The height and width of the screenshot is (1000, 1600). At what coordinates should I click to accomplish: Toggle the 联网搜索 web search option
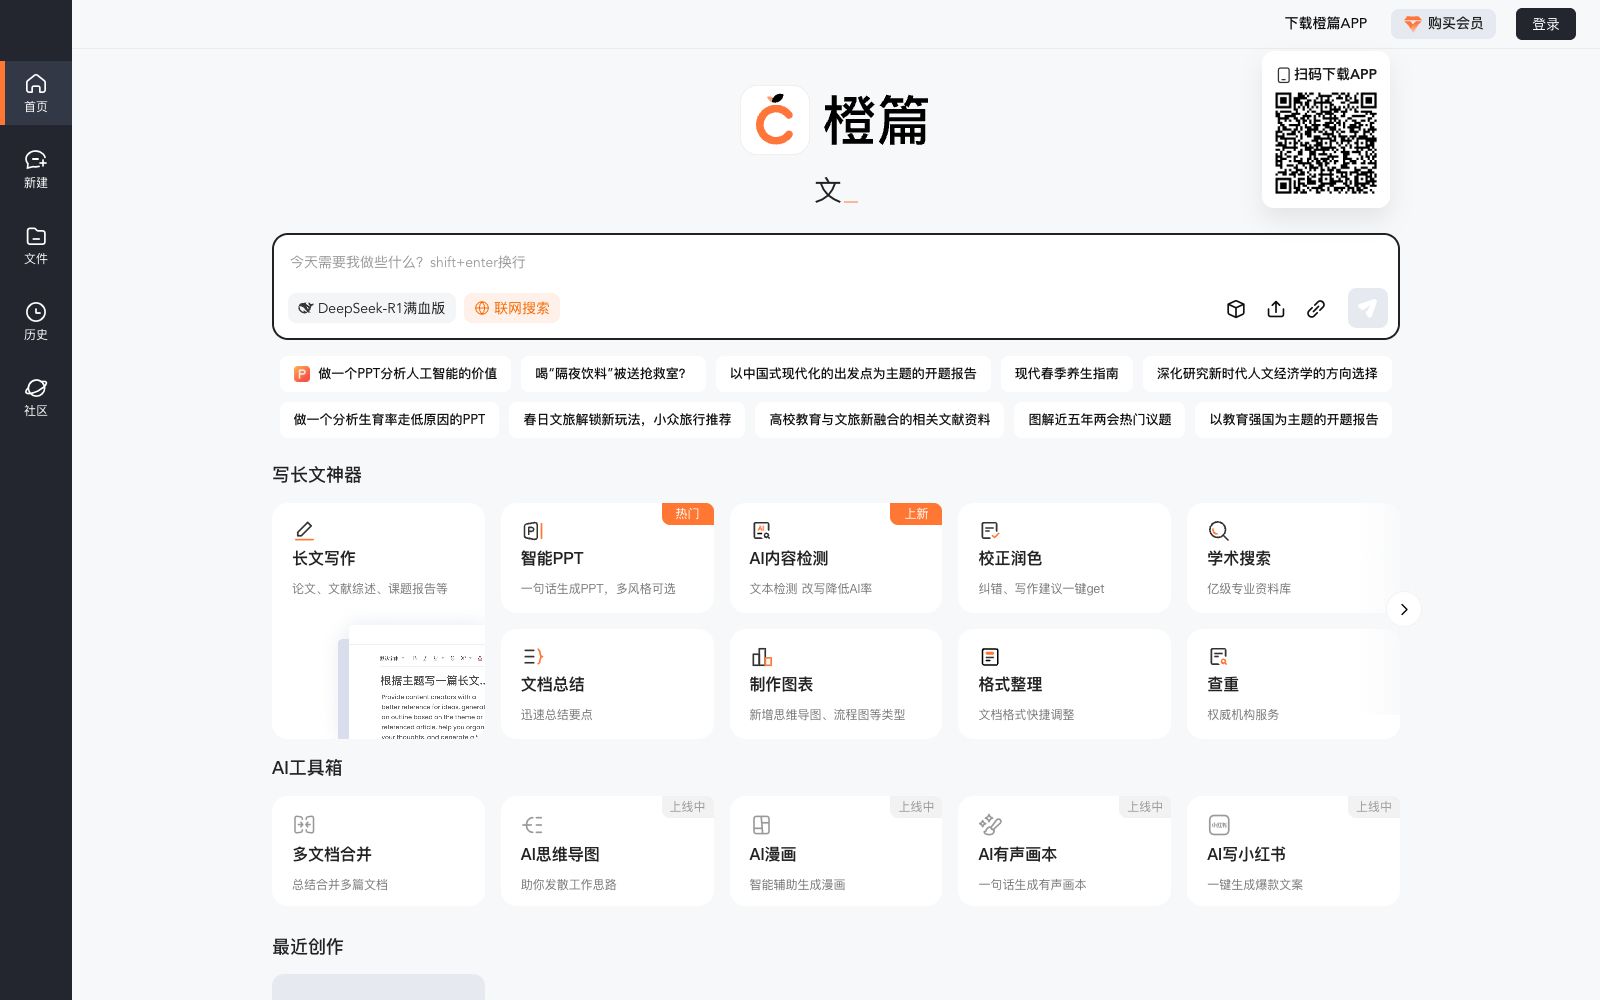click(x=512, y=308)
